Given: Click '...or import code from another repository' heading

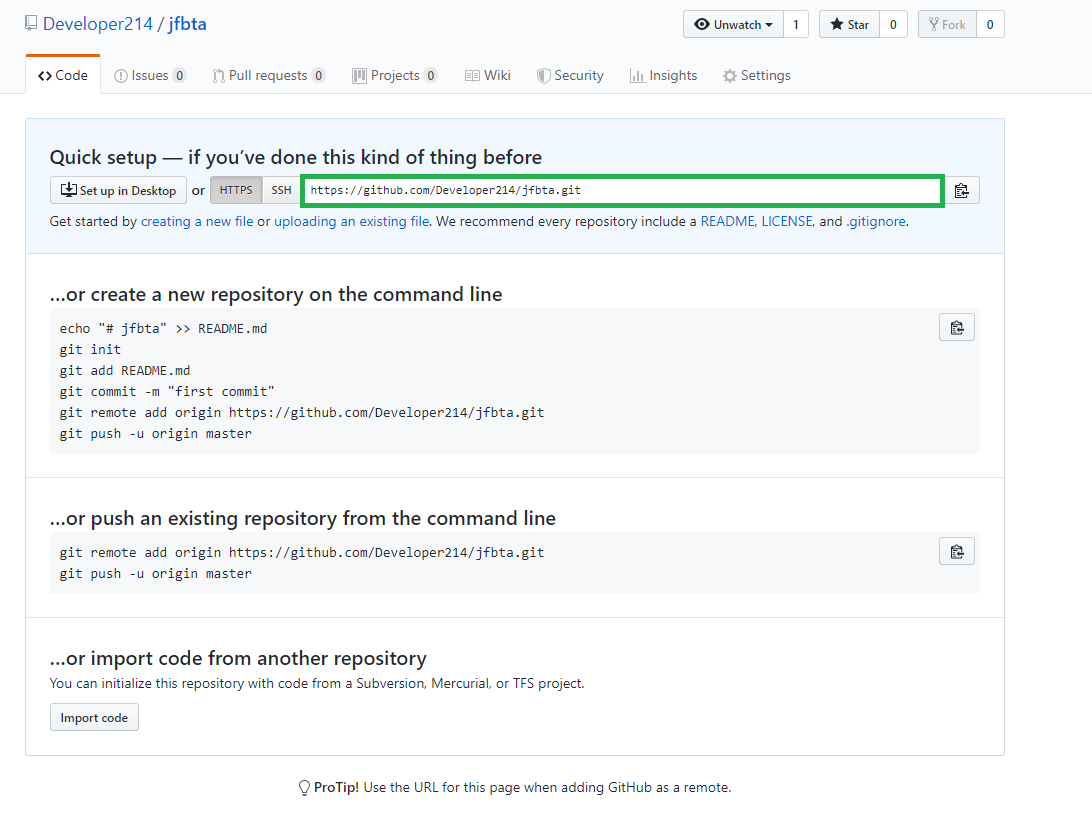Looking at the screenshot, I should click(238, 658).
